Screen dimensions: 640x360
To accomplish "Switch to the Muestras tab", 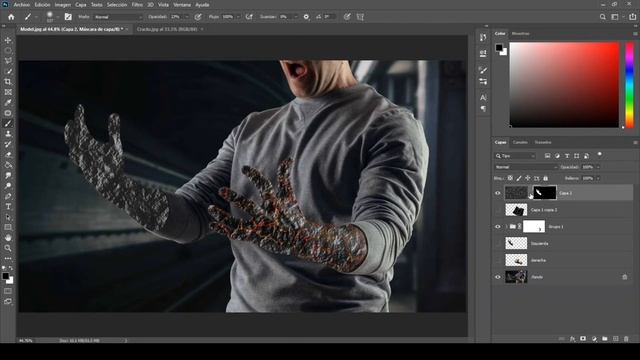I will 520,33.
